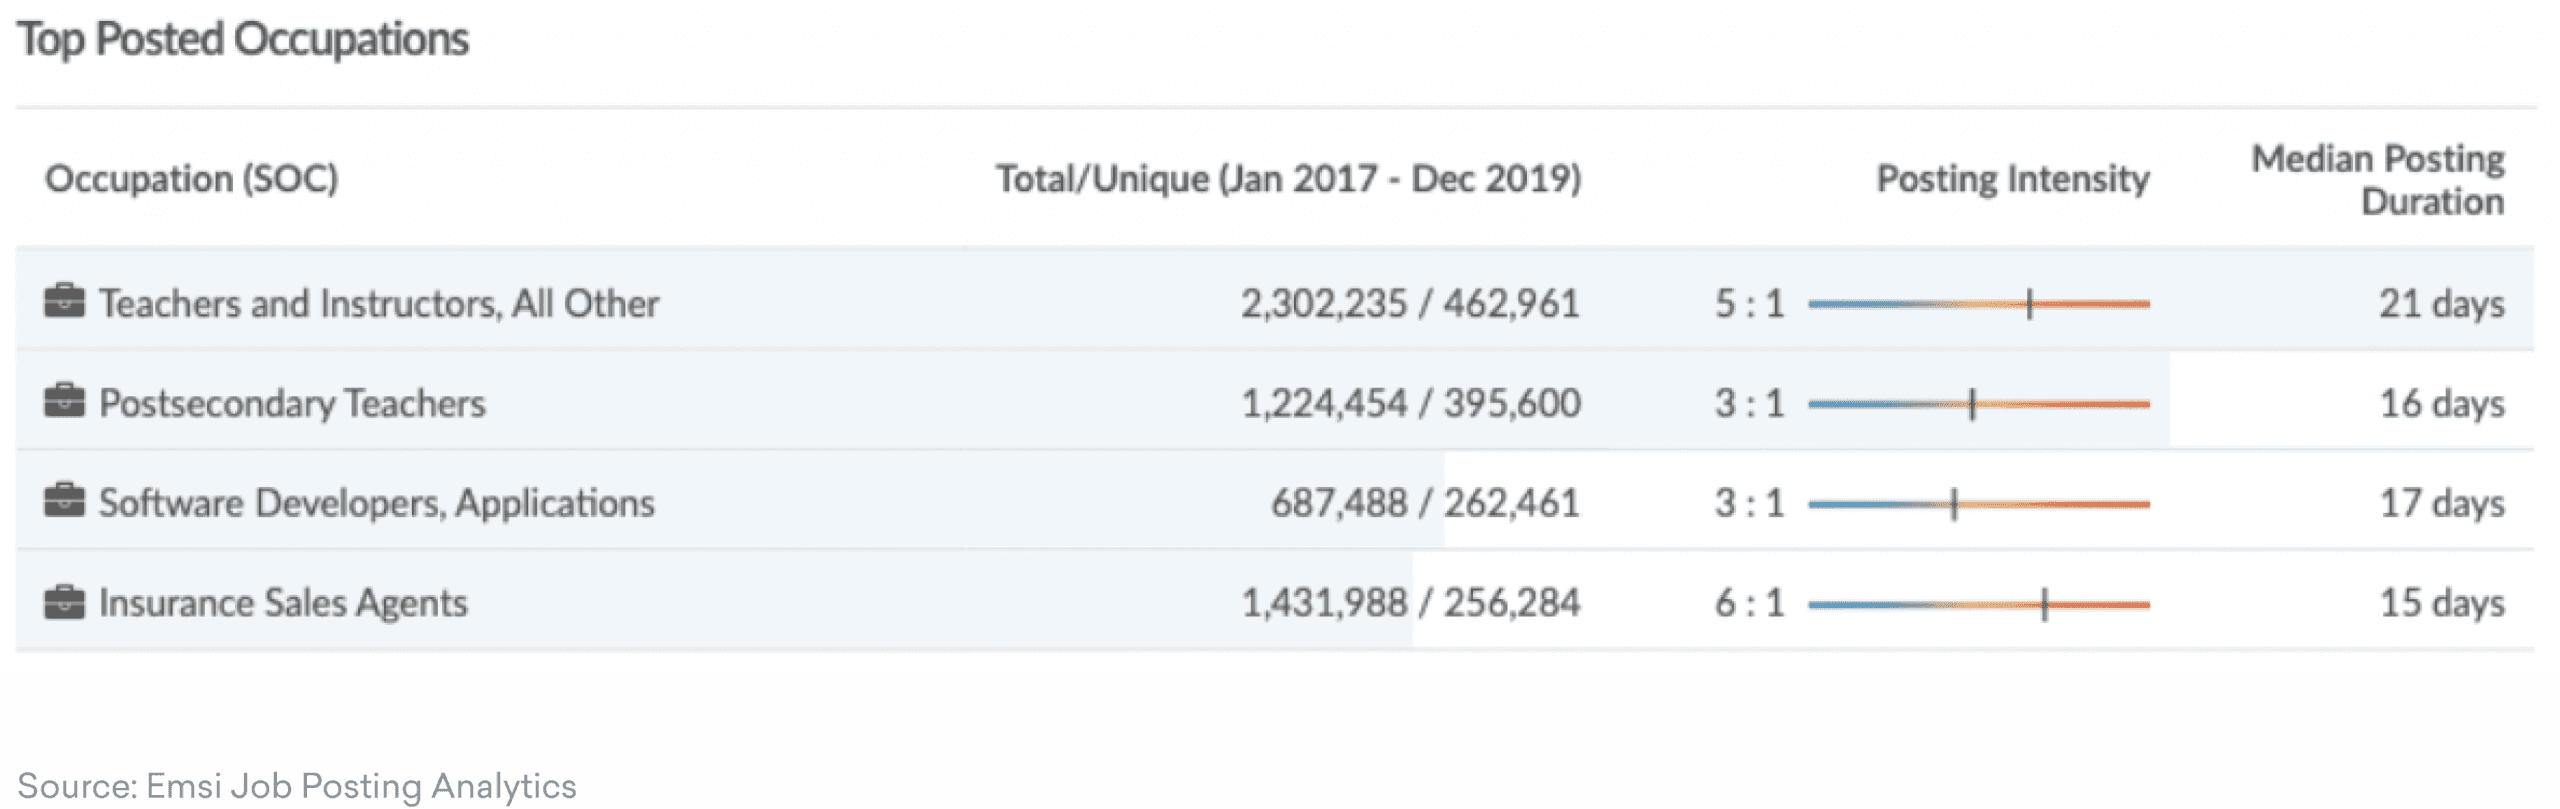Click 3 : 1 ratio in Postsecondary Teachers row
The image size is (2560, 809).
(1750, 403)
